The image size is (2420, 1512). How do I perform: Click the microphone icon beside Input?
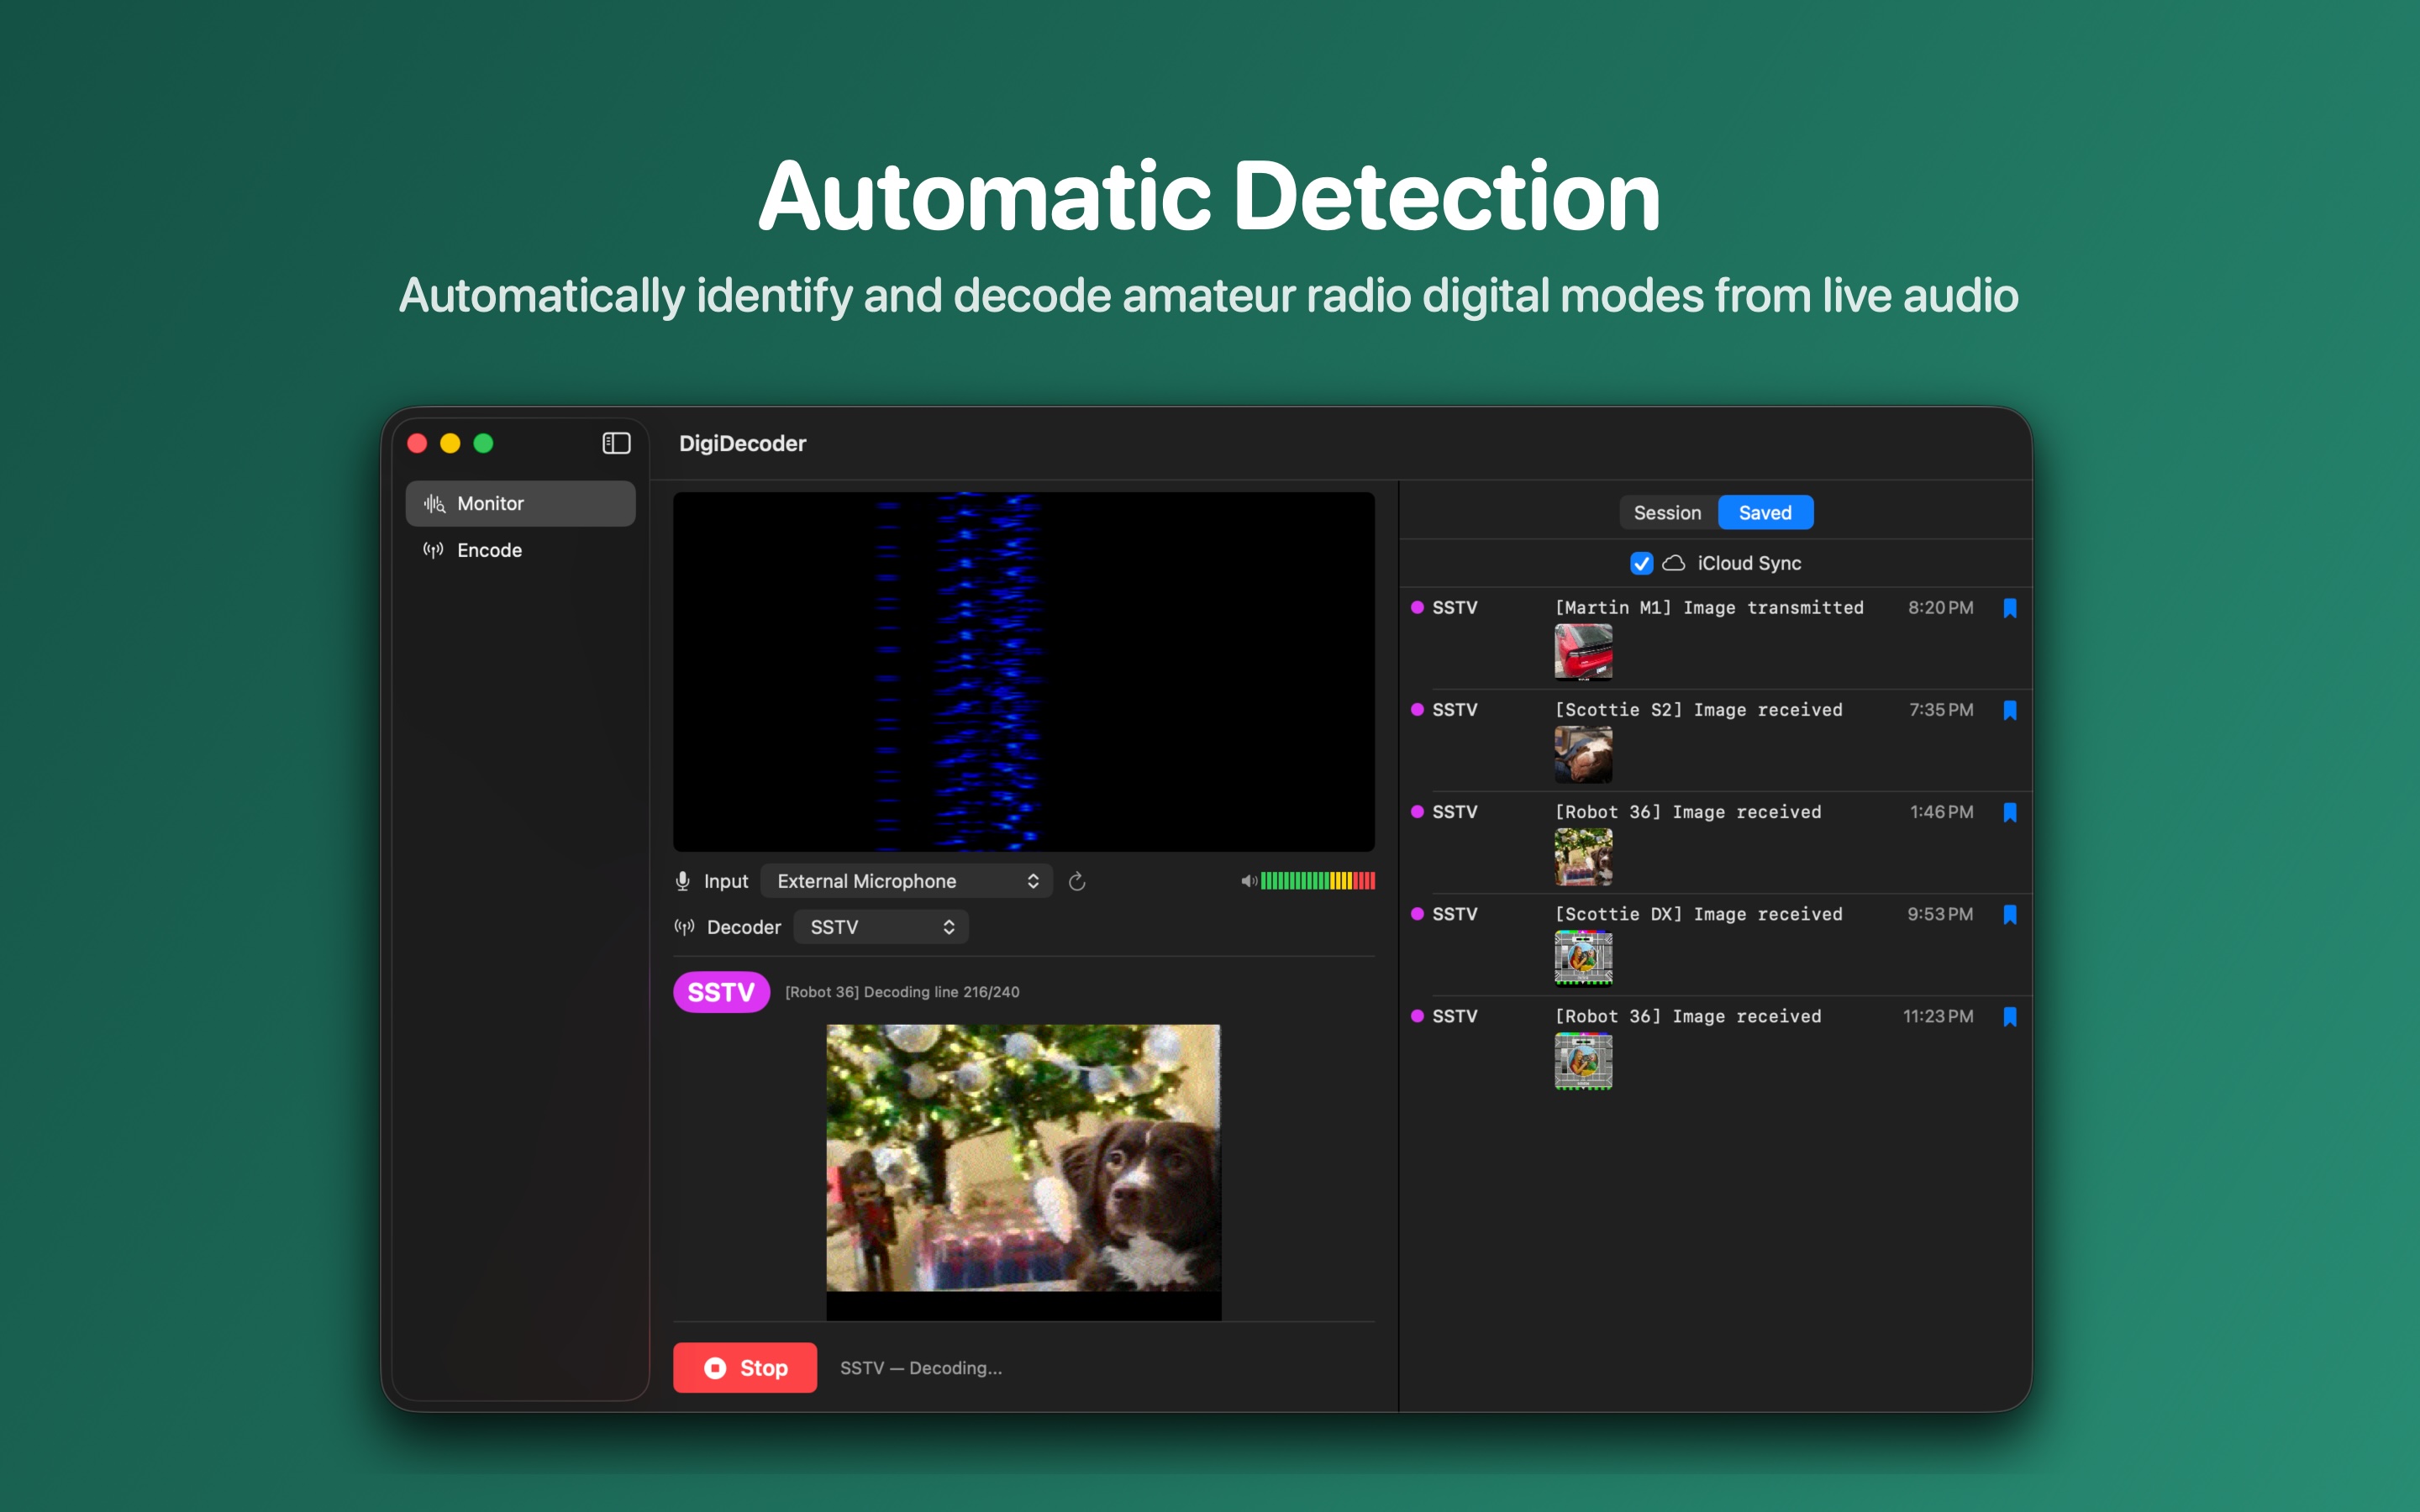pyautogui.click(x=682, y=881)
